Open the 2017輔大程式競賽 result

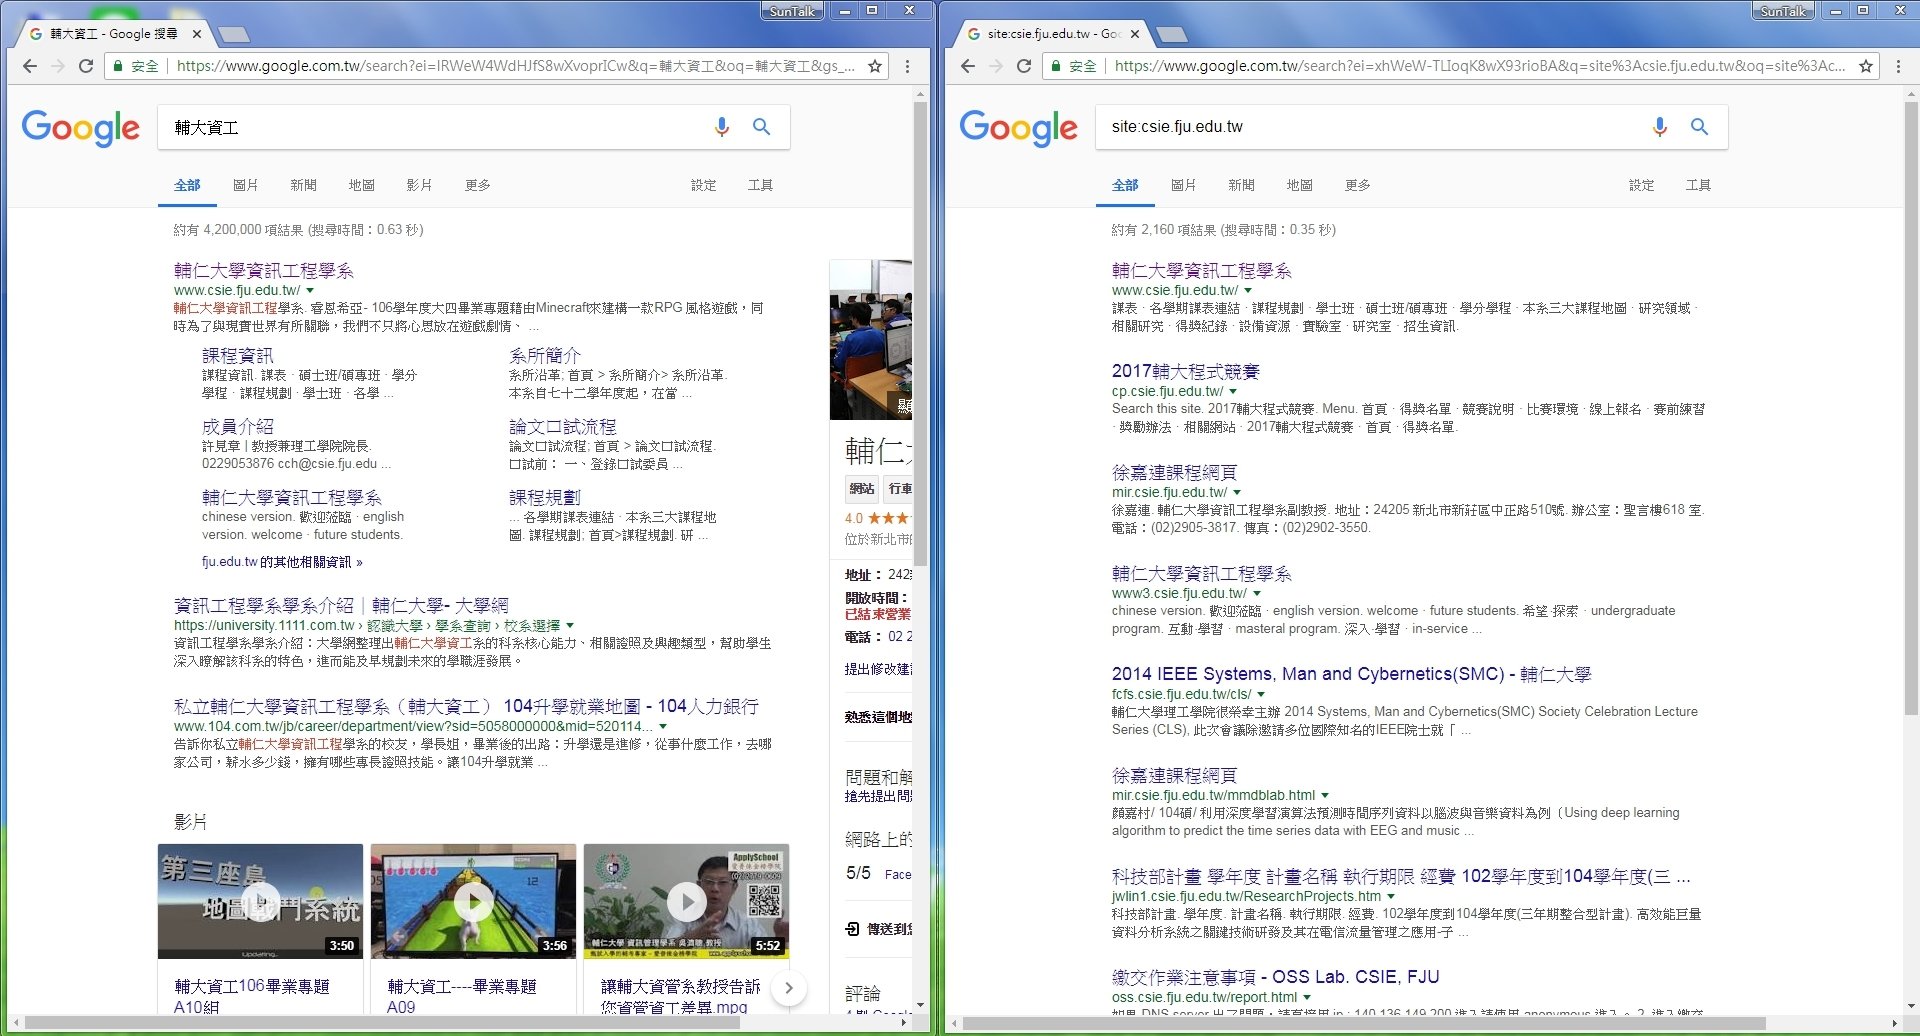(1185, 371)
